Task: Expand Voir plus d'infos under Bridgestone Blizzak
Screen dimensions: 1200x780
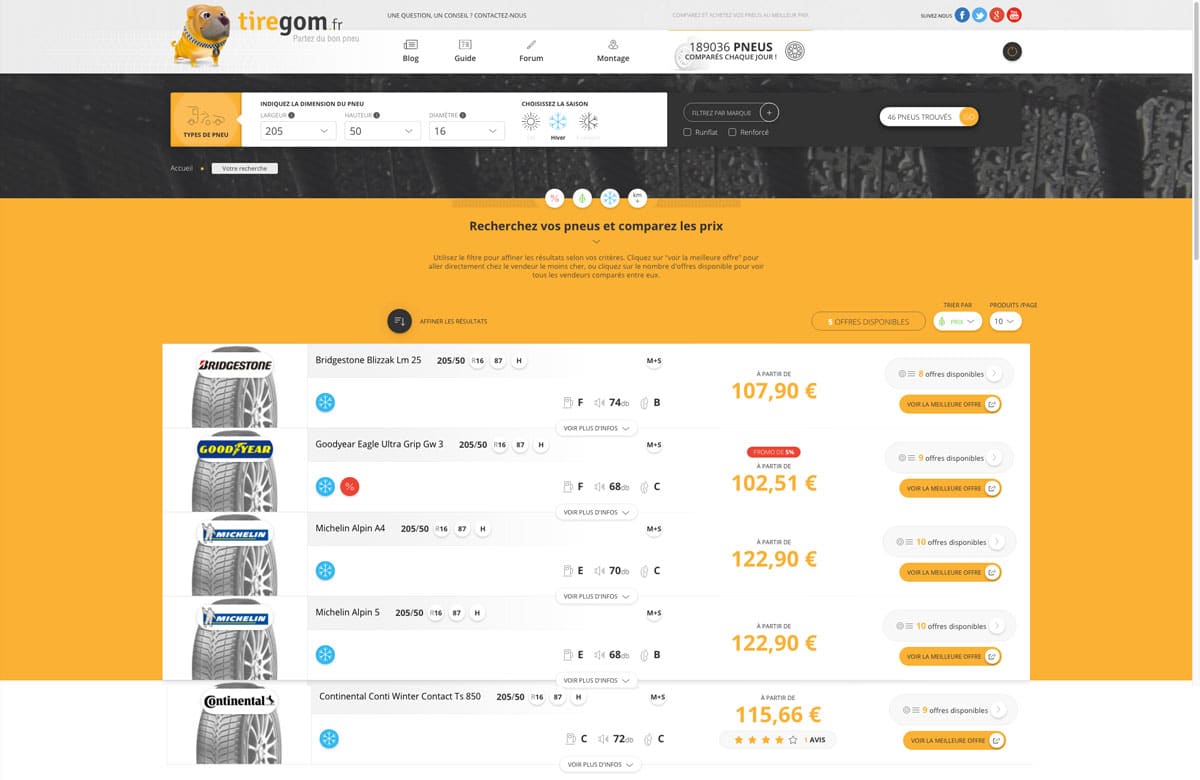Action: tap(596, 428)
